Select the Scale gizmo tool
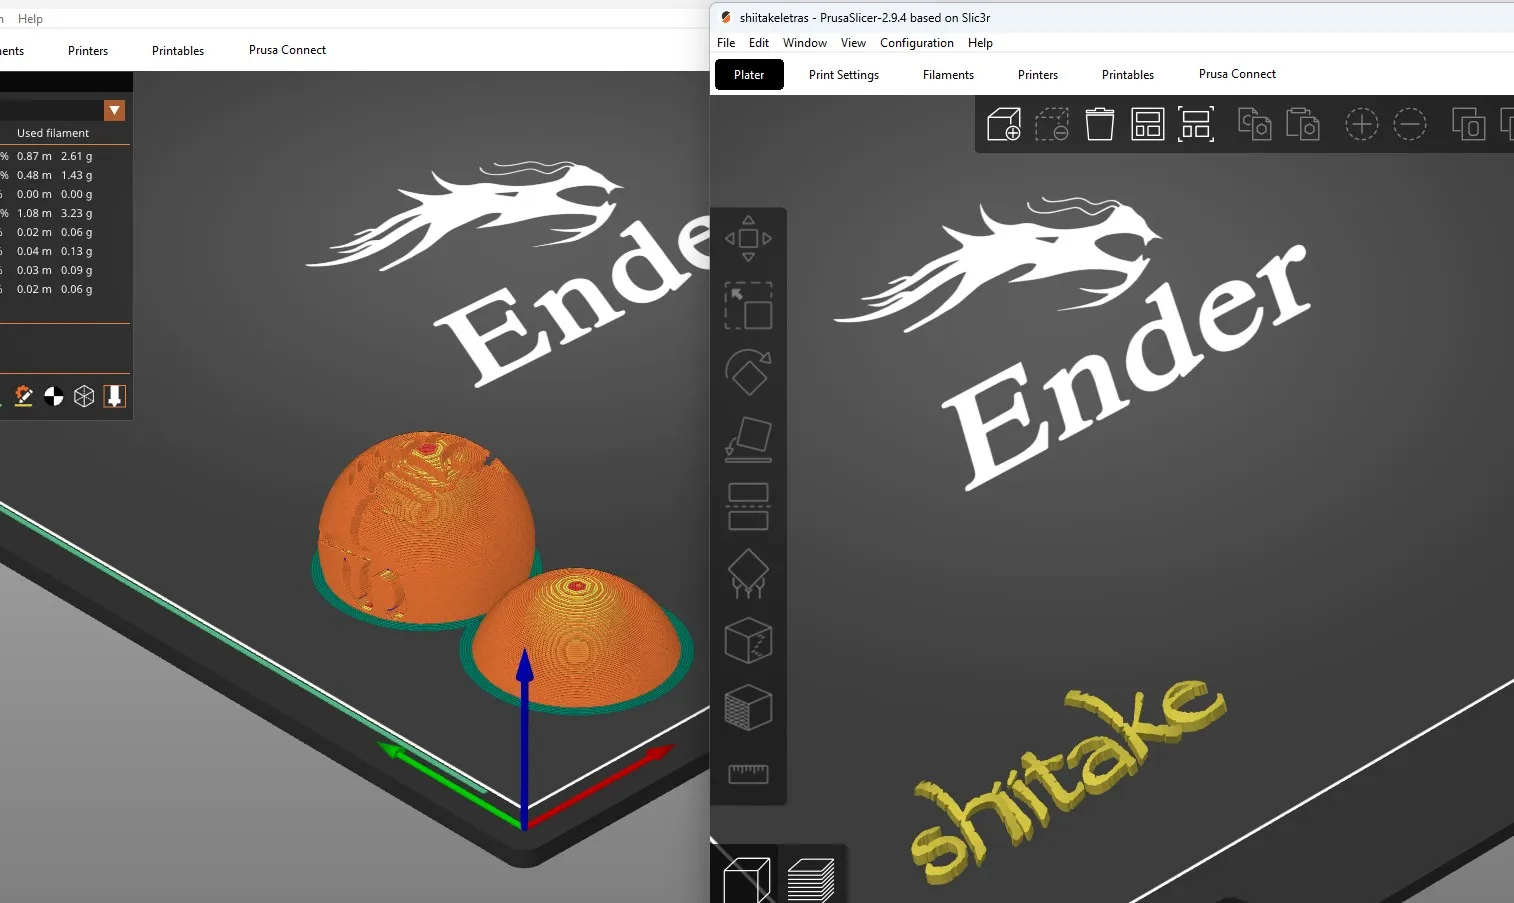This screenshot has height=903, width=1514. (748, 306)
